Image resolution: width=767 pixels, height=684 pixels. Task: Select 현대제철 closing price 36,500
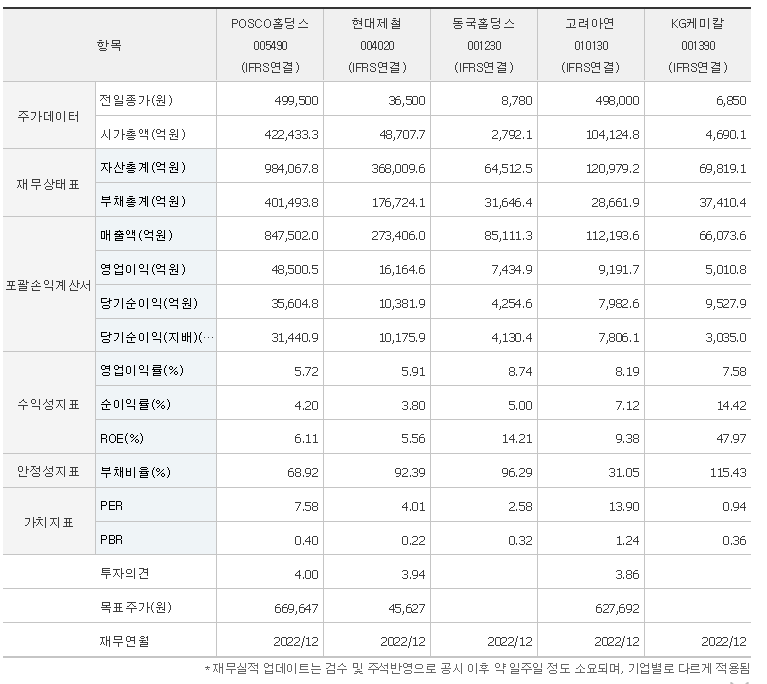(x=407, y=101)
